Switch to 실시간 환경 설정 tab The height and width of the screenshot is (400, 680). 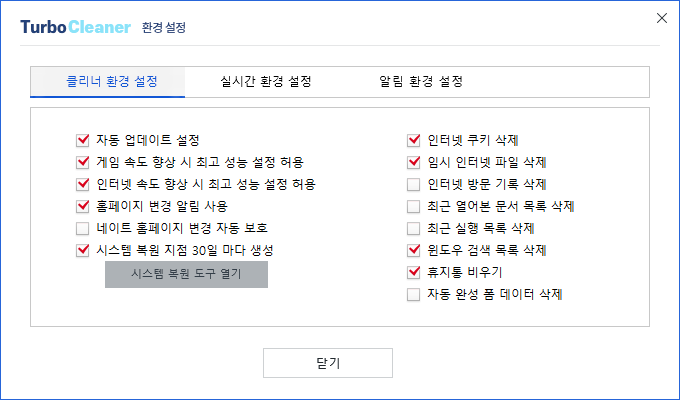(266, 82)
